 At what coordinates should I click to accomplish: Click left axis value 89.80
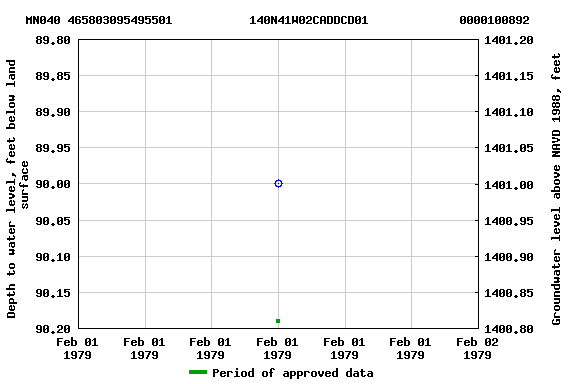(53, 40)
